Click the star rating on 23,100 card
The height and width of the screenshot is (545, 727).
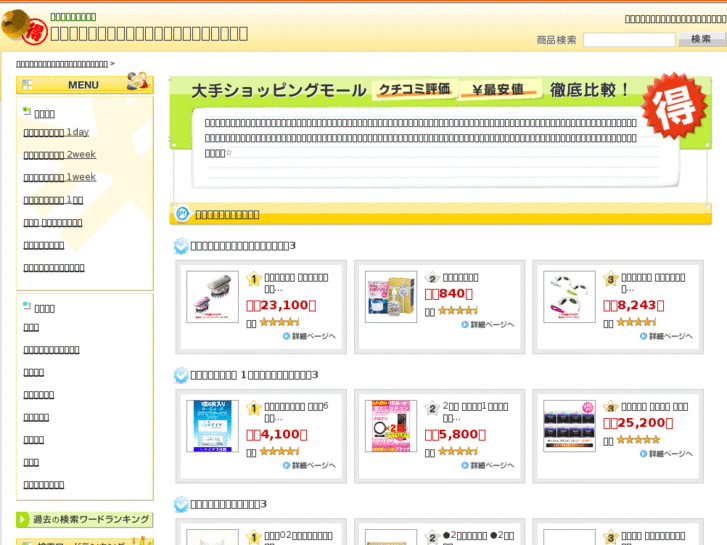280,322
